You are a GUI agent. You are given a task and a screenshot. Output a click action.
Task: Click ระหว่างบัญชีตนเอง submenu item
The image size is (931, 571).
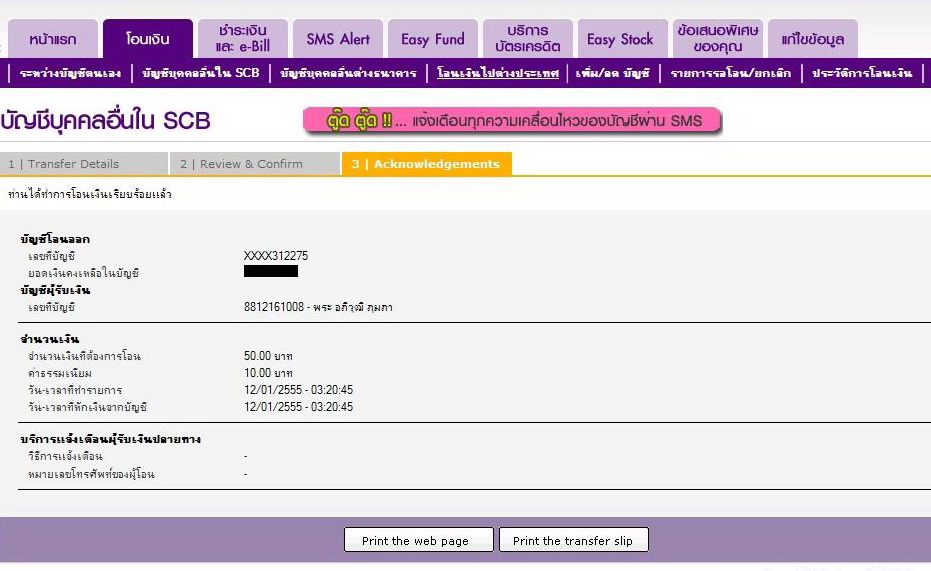pos(70,73)
